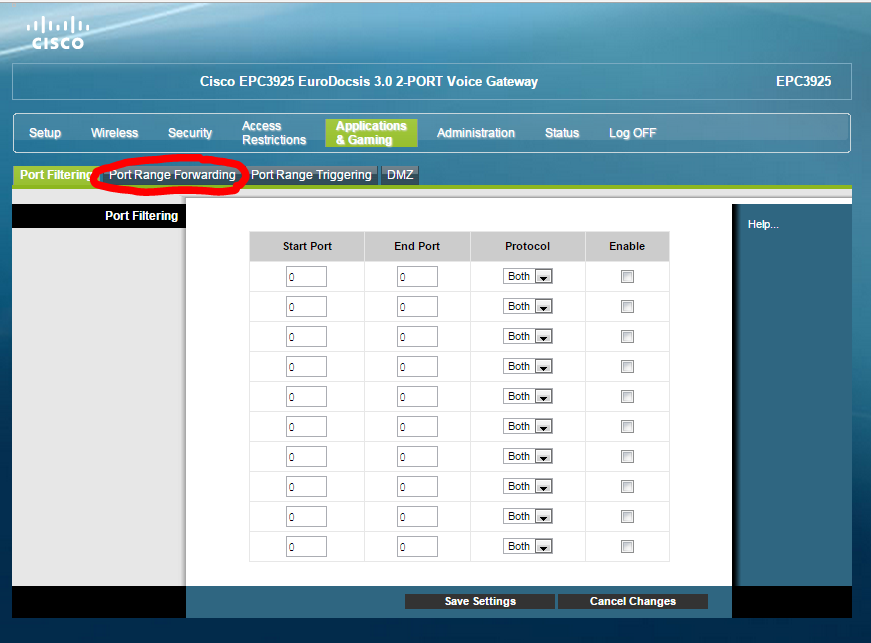Viewport: 871px width, 643px height.
Task: Open the Port Range Forwarding tab
Action: click(x=172, y=175)
